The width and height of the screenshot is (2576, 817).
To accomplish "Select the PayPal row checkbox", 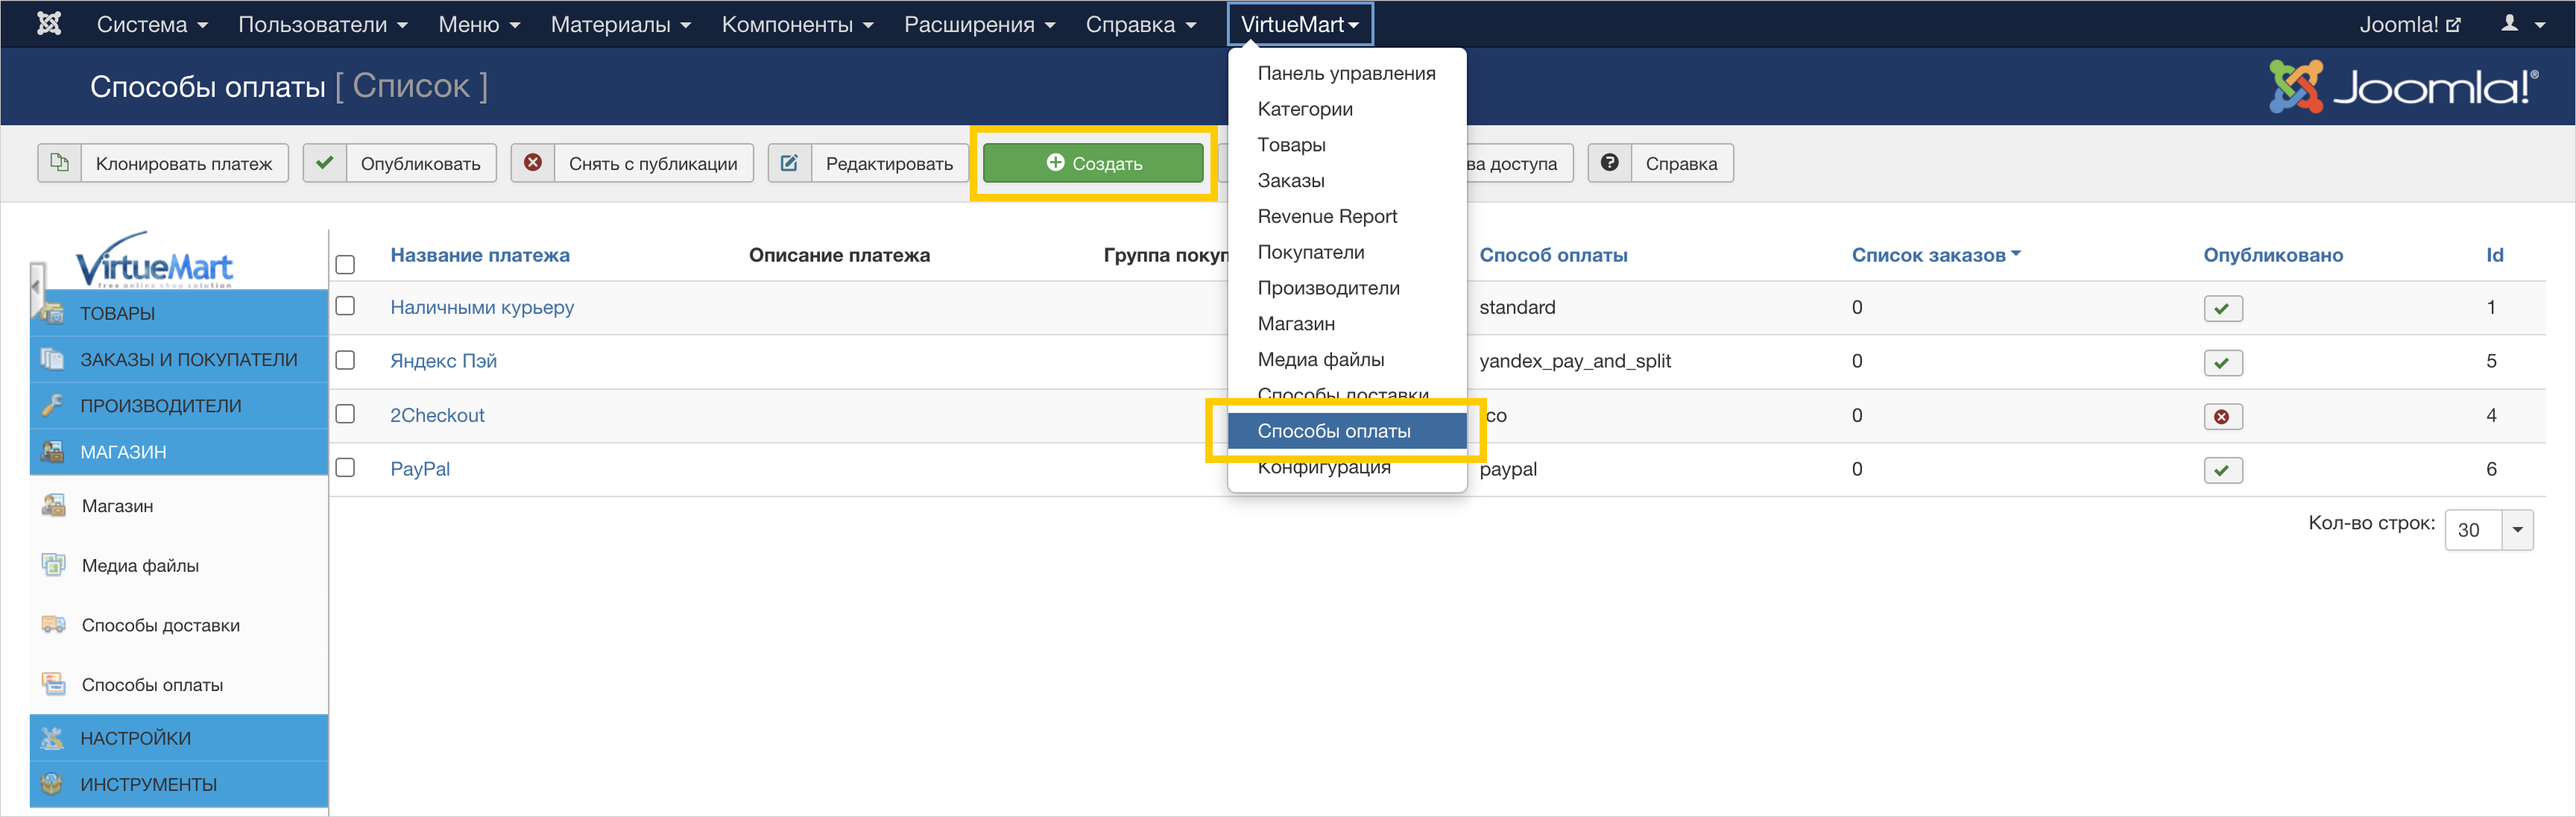I will (x=346, y=468).
